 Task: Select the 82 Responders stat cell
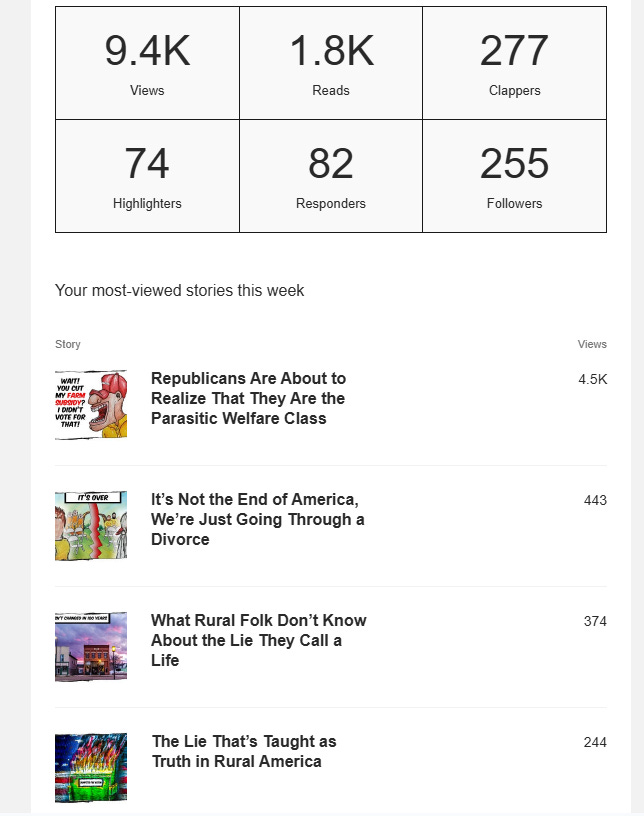331,176
